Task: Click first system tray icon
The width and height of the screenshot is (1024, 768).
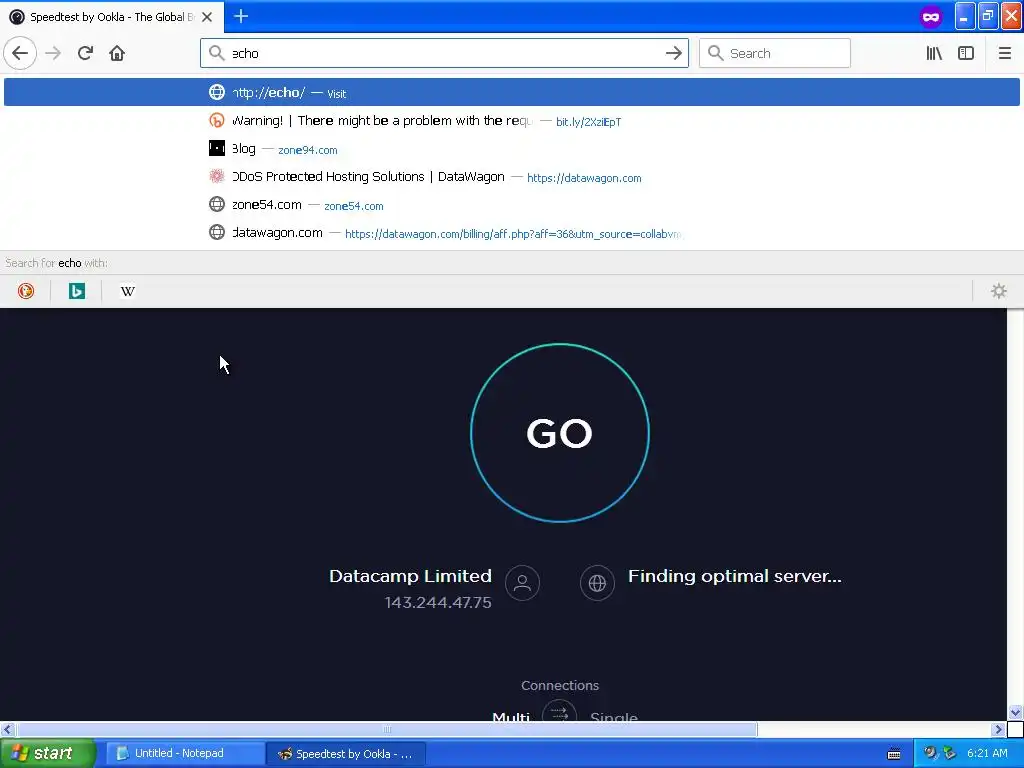Action: tap(930, 753)
